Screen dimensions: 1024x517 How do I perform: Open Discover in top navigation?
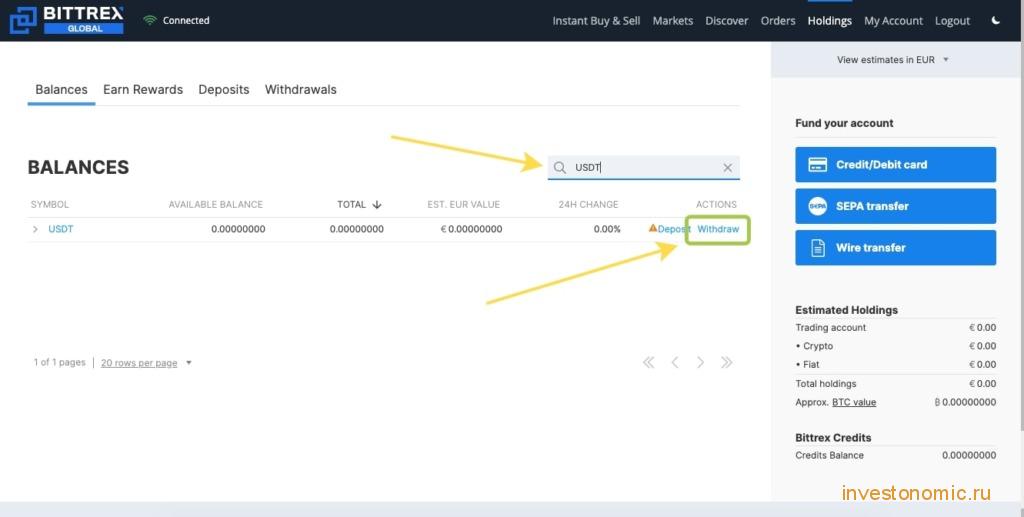click(726, 21)
